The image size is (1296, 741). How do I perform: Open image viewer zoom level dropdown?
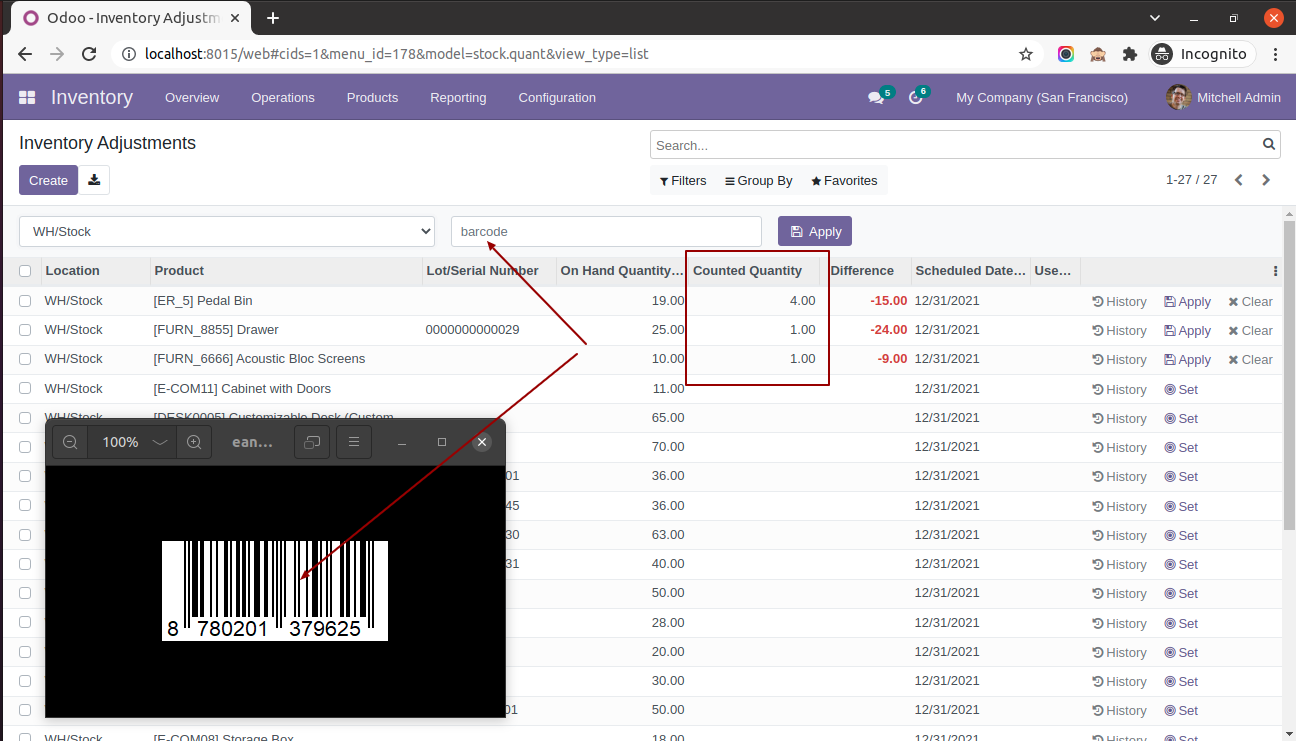(x=132, y=442)
